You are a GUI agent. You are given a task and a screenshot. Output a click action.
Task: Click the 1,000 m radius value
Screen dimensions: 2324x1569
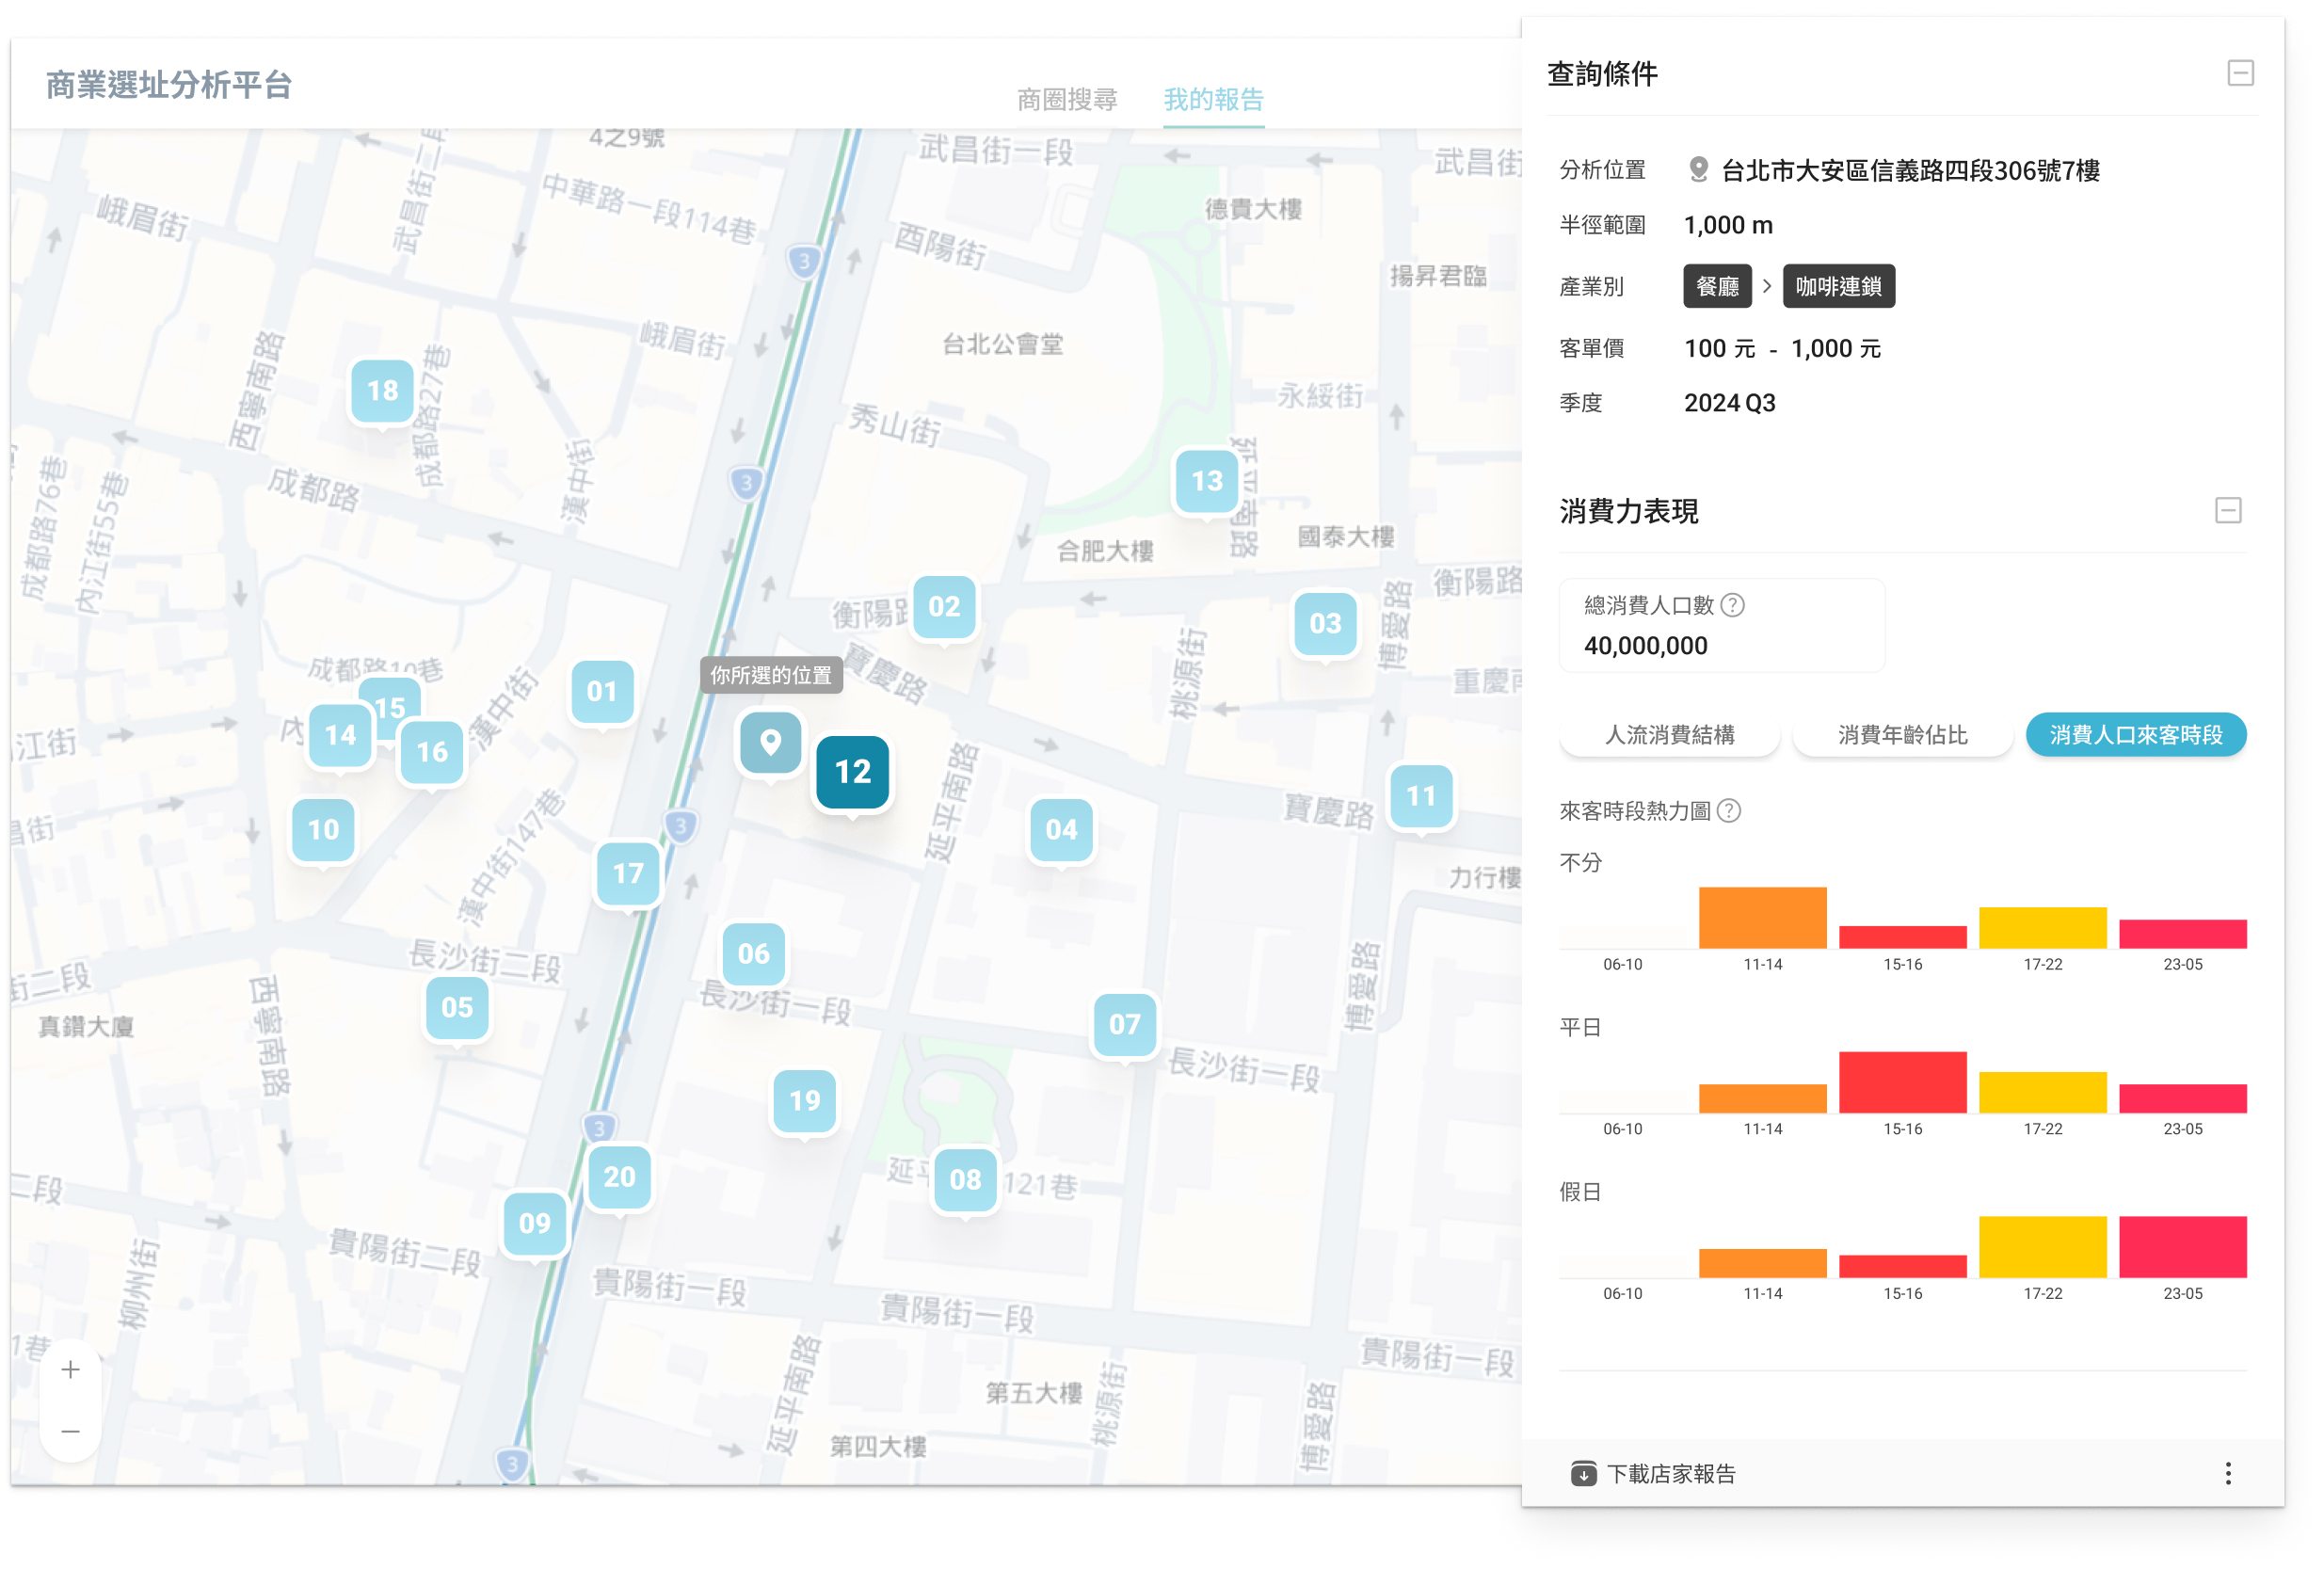pyautogui.click(x=1727, y=225)
